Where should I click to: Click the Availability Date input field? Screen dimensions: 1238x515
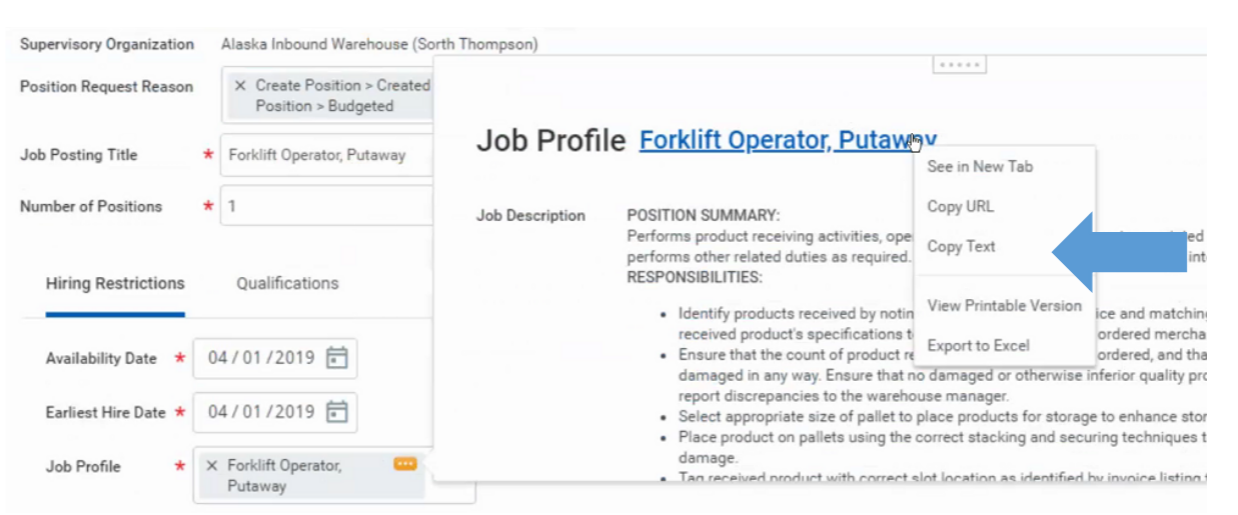tap(275, 358)
